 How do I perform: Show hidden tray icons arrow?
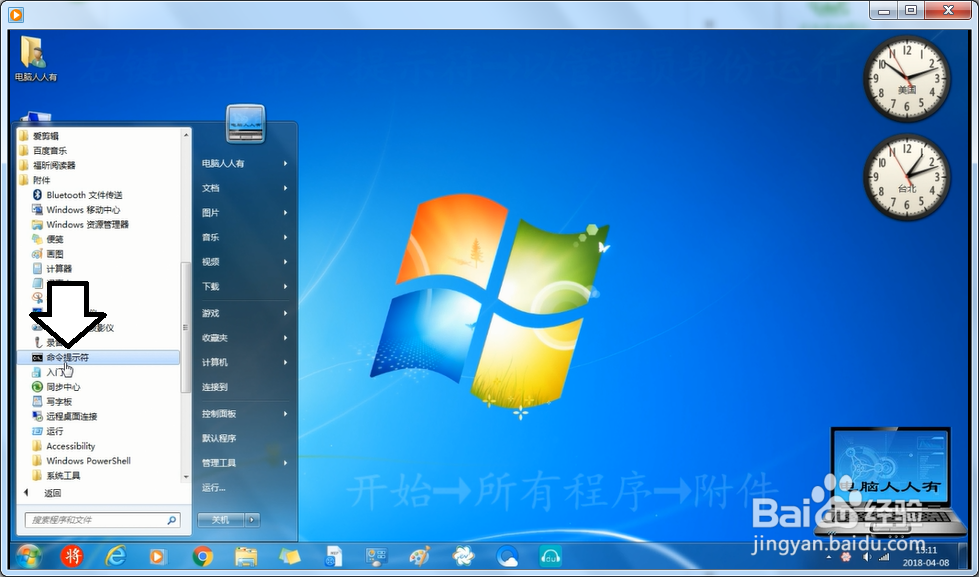click(x=829, y=556)
